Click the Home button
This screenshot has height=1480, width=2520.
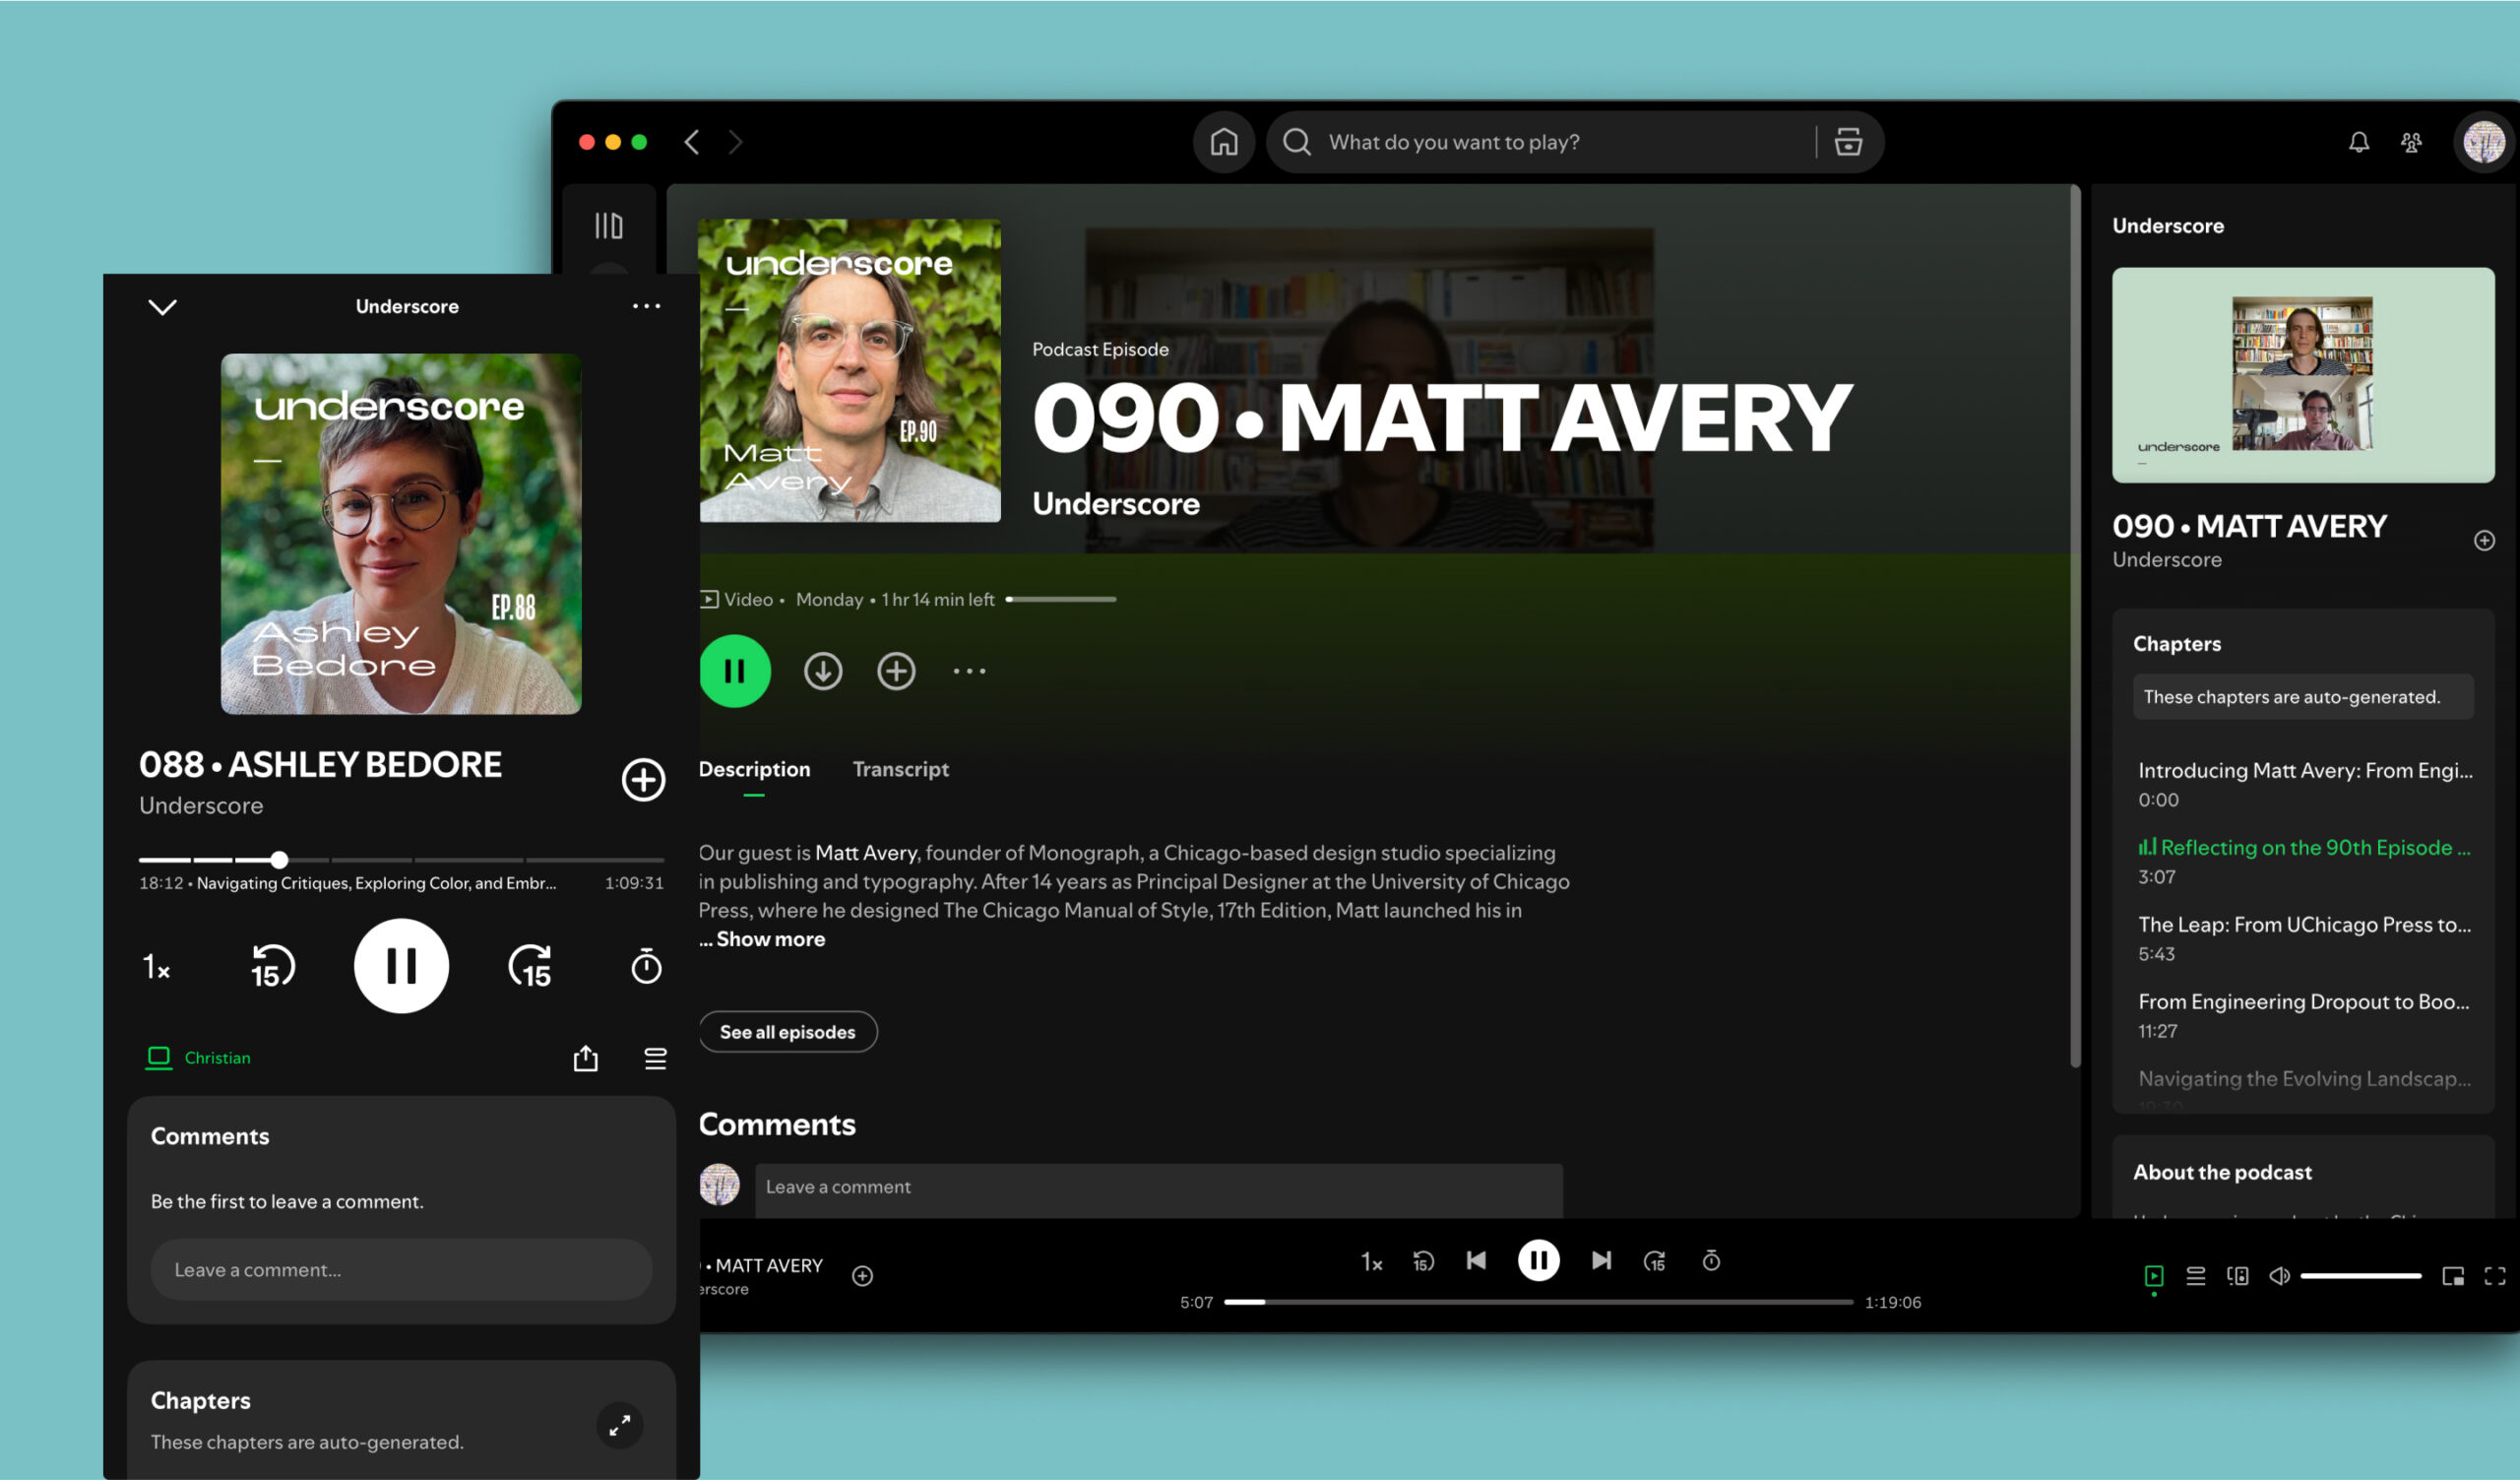point(1223,142)
